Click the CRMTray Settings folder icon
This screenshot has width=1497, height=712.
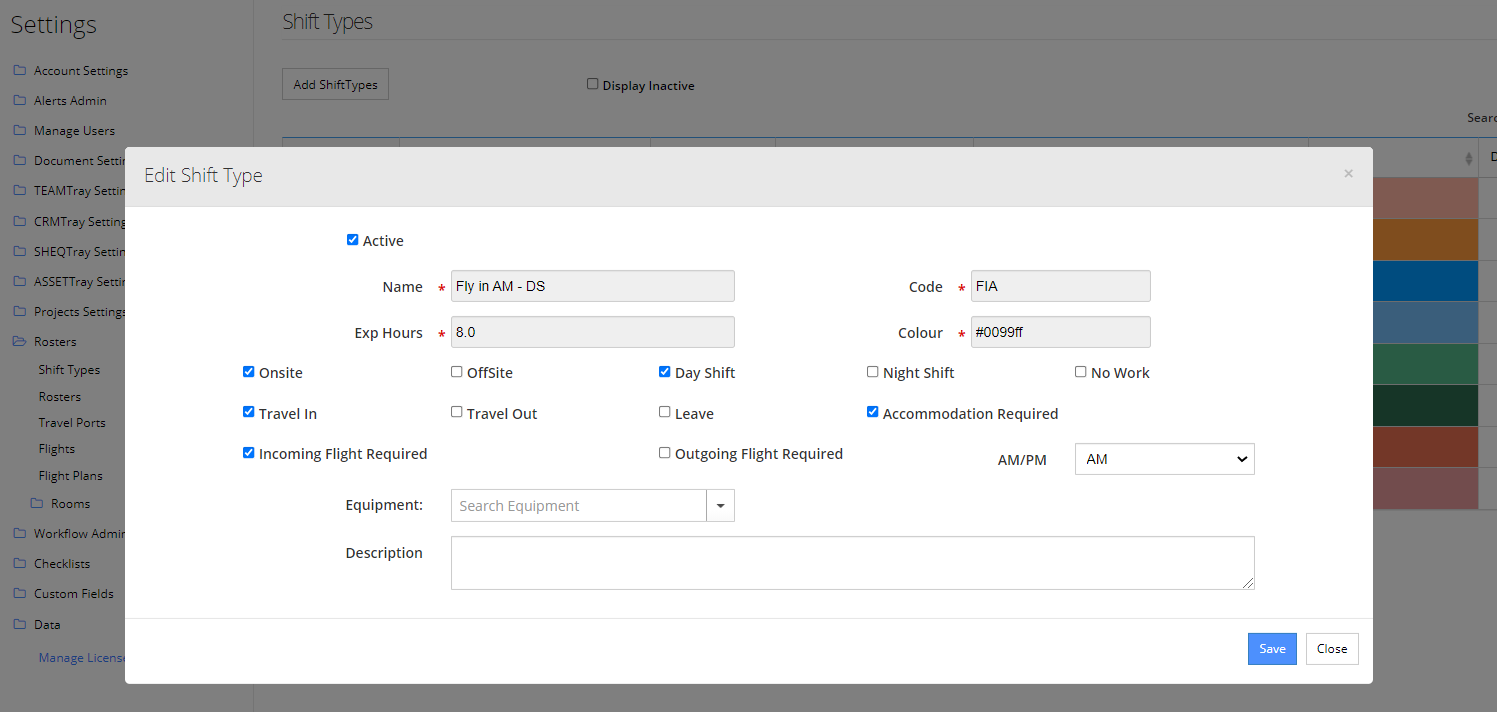click(x=19, y=222)
